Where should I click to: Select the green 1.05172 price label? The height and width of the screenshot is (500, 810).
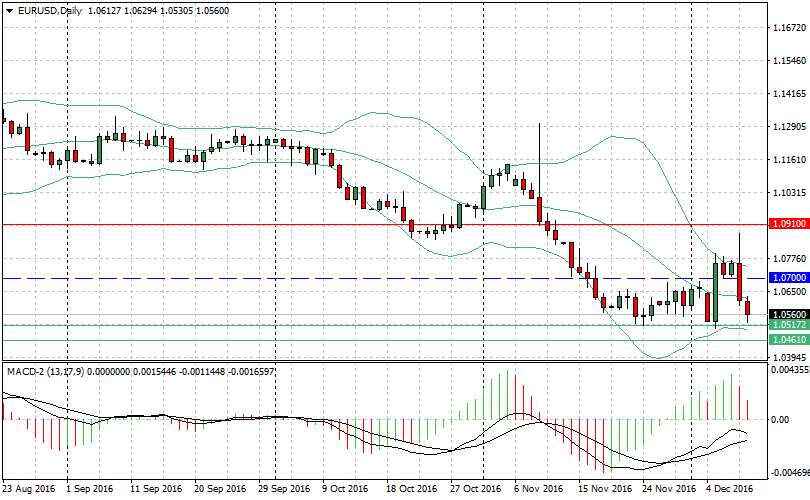[x=787, y=325]
